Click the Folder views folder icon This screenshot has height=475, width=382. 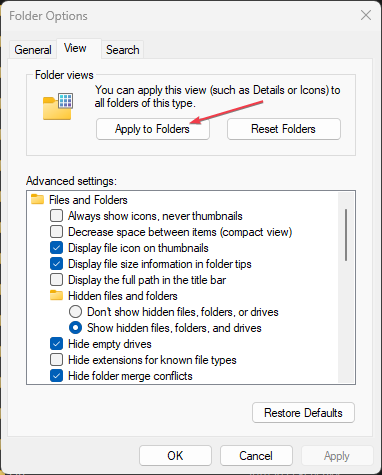point(58,107)
